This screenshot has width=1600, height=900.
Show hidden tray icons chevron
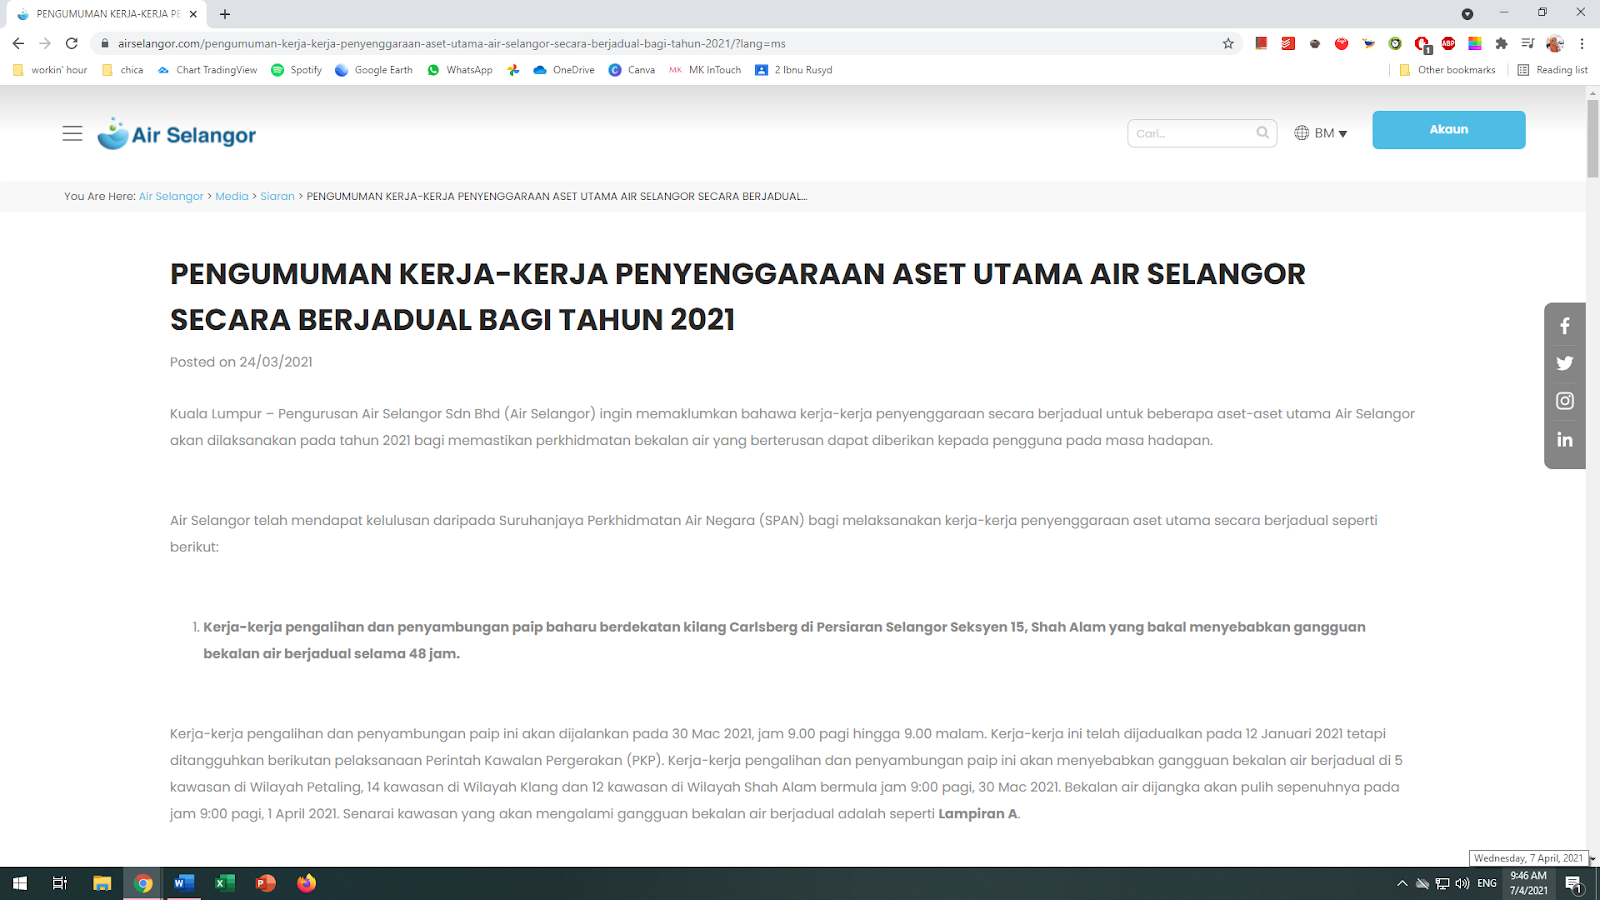pyautogui.click(x=1402, y=883)
